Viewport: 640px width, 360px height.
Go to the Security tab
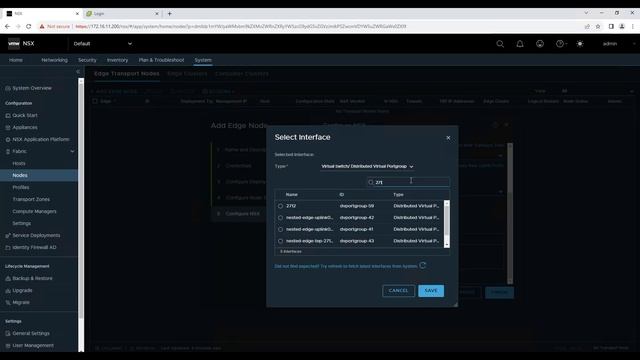tap(87, 60)
